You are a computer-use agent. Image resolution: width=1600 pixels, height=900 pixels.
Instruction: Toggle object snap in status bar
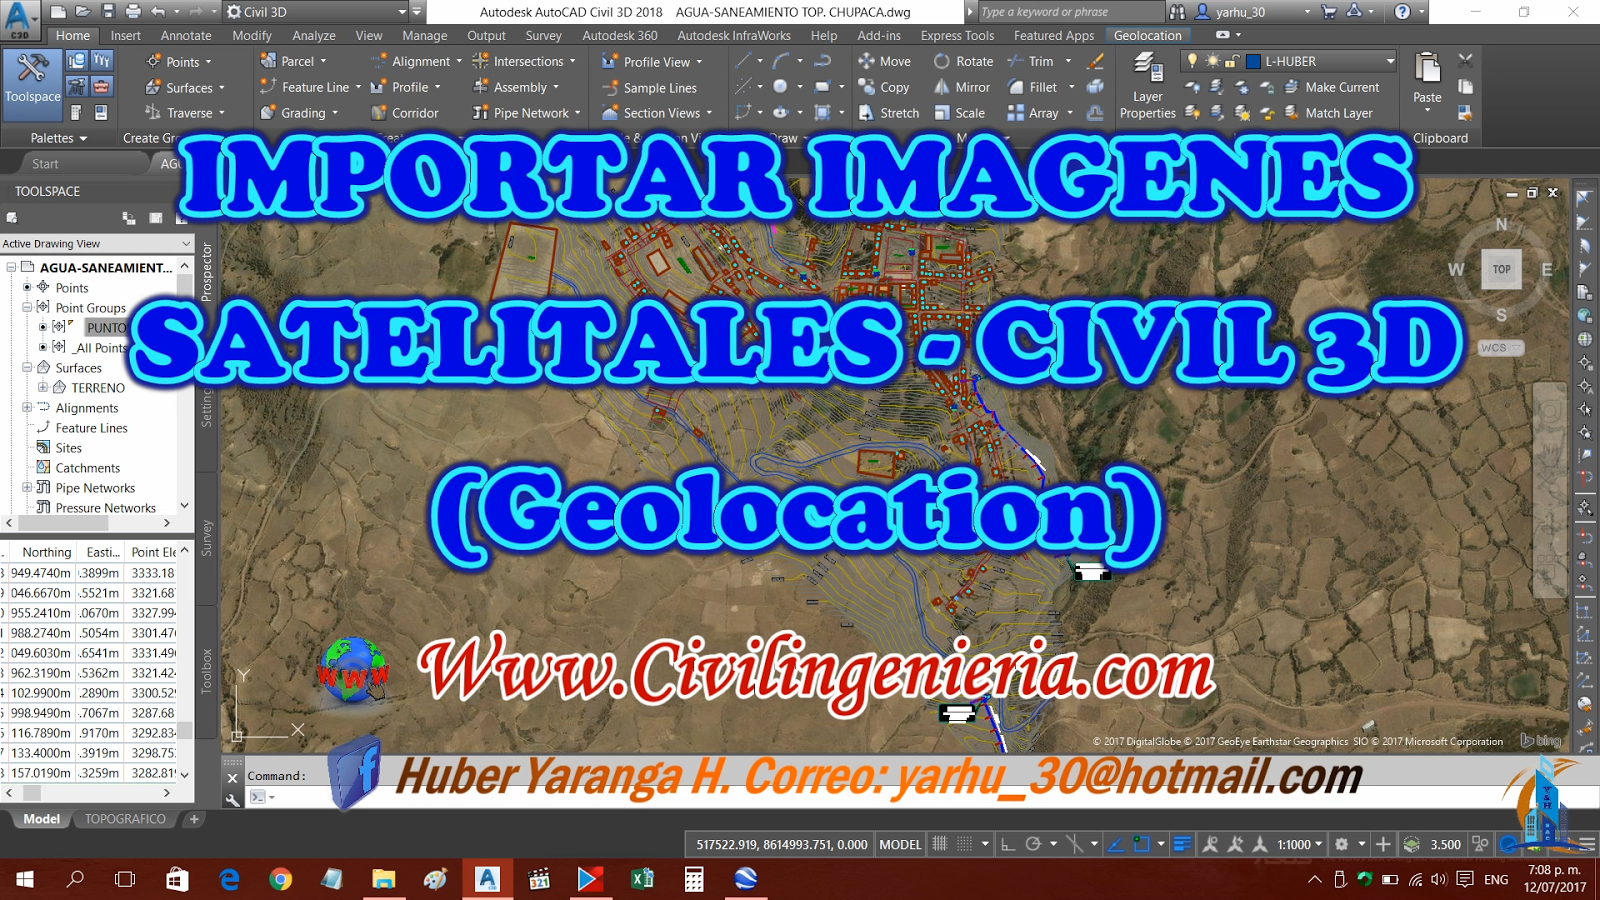pyautogui.click(x=1142, y=844)
